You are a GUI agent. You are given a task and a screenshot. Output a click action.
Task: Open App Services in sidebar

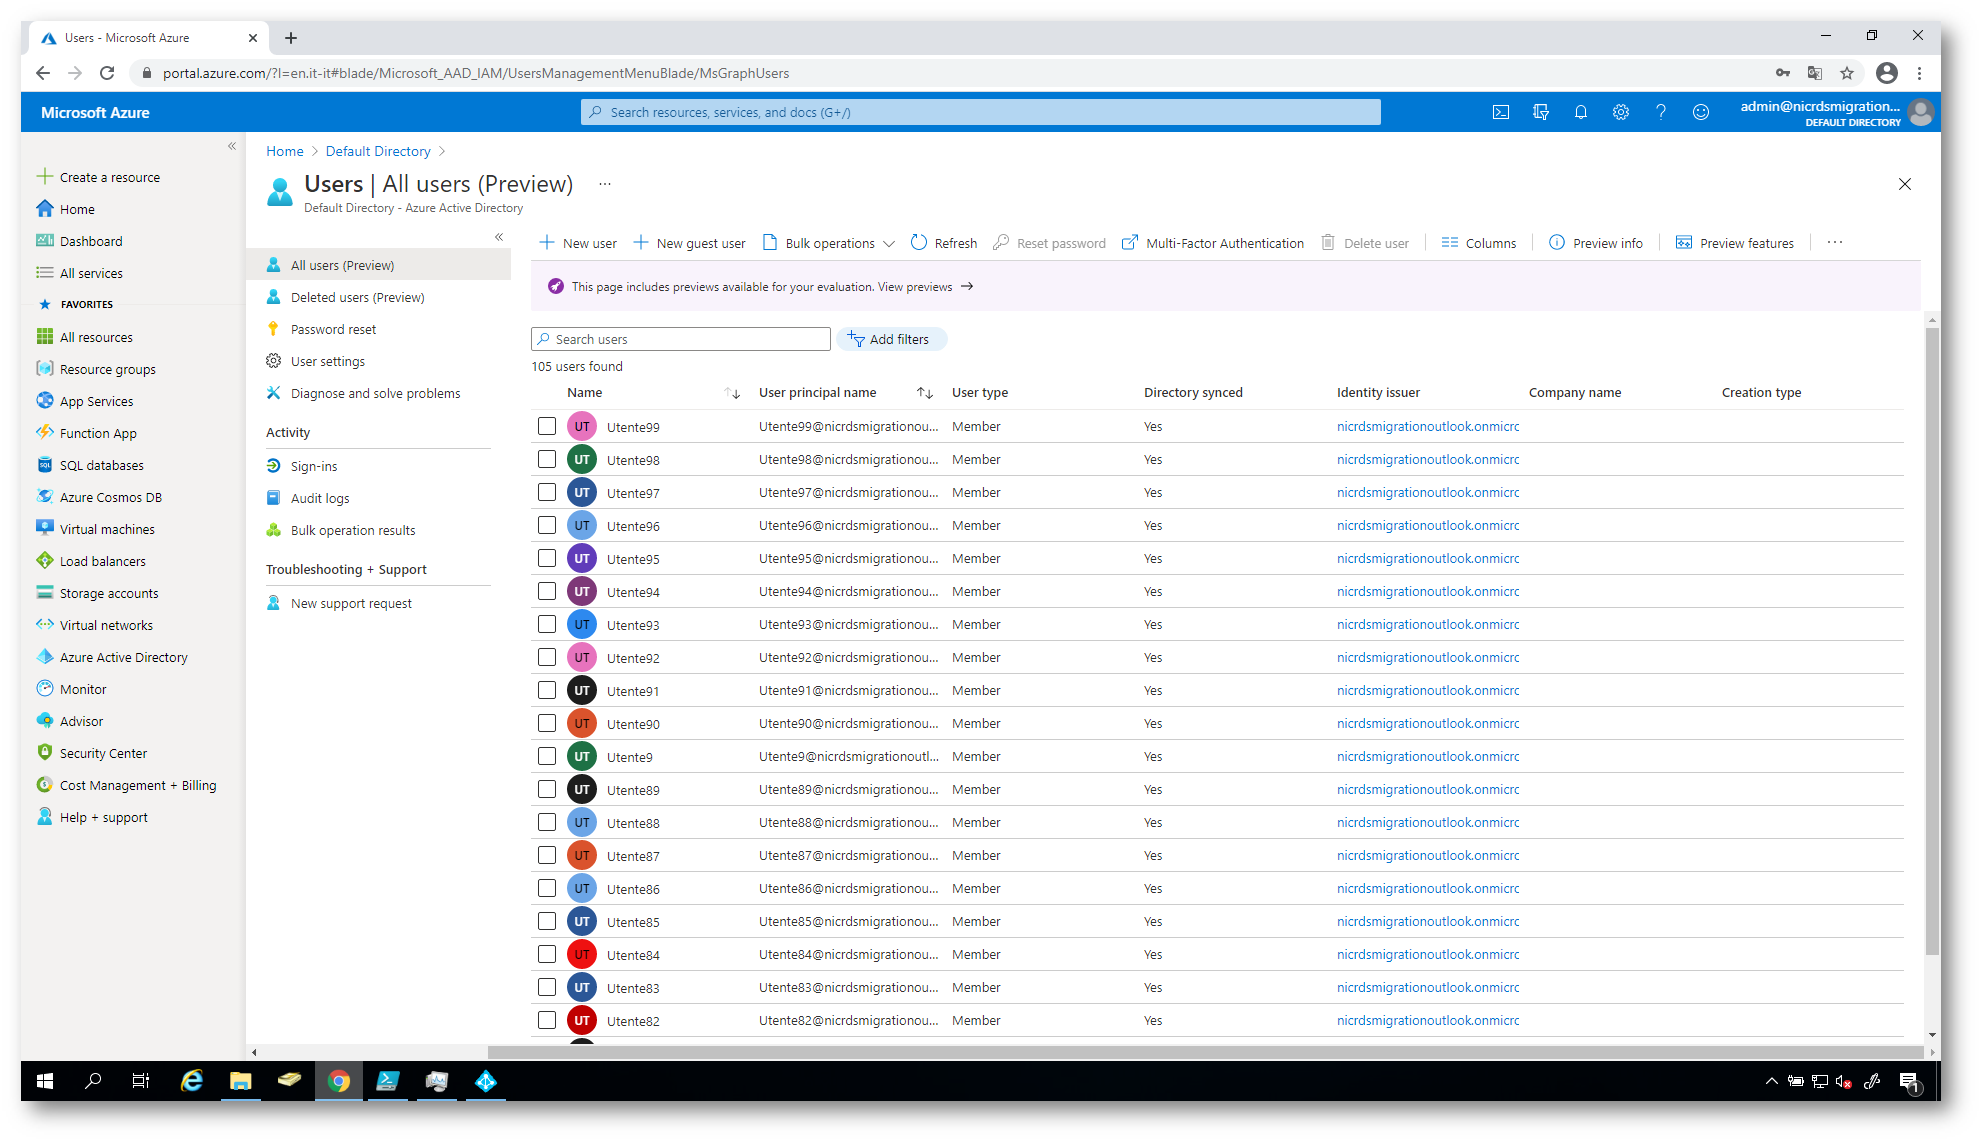(x=96, y=401)
